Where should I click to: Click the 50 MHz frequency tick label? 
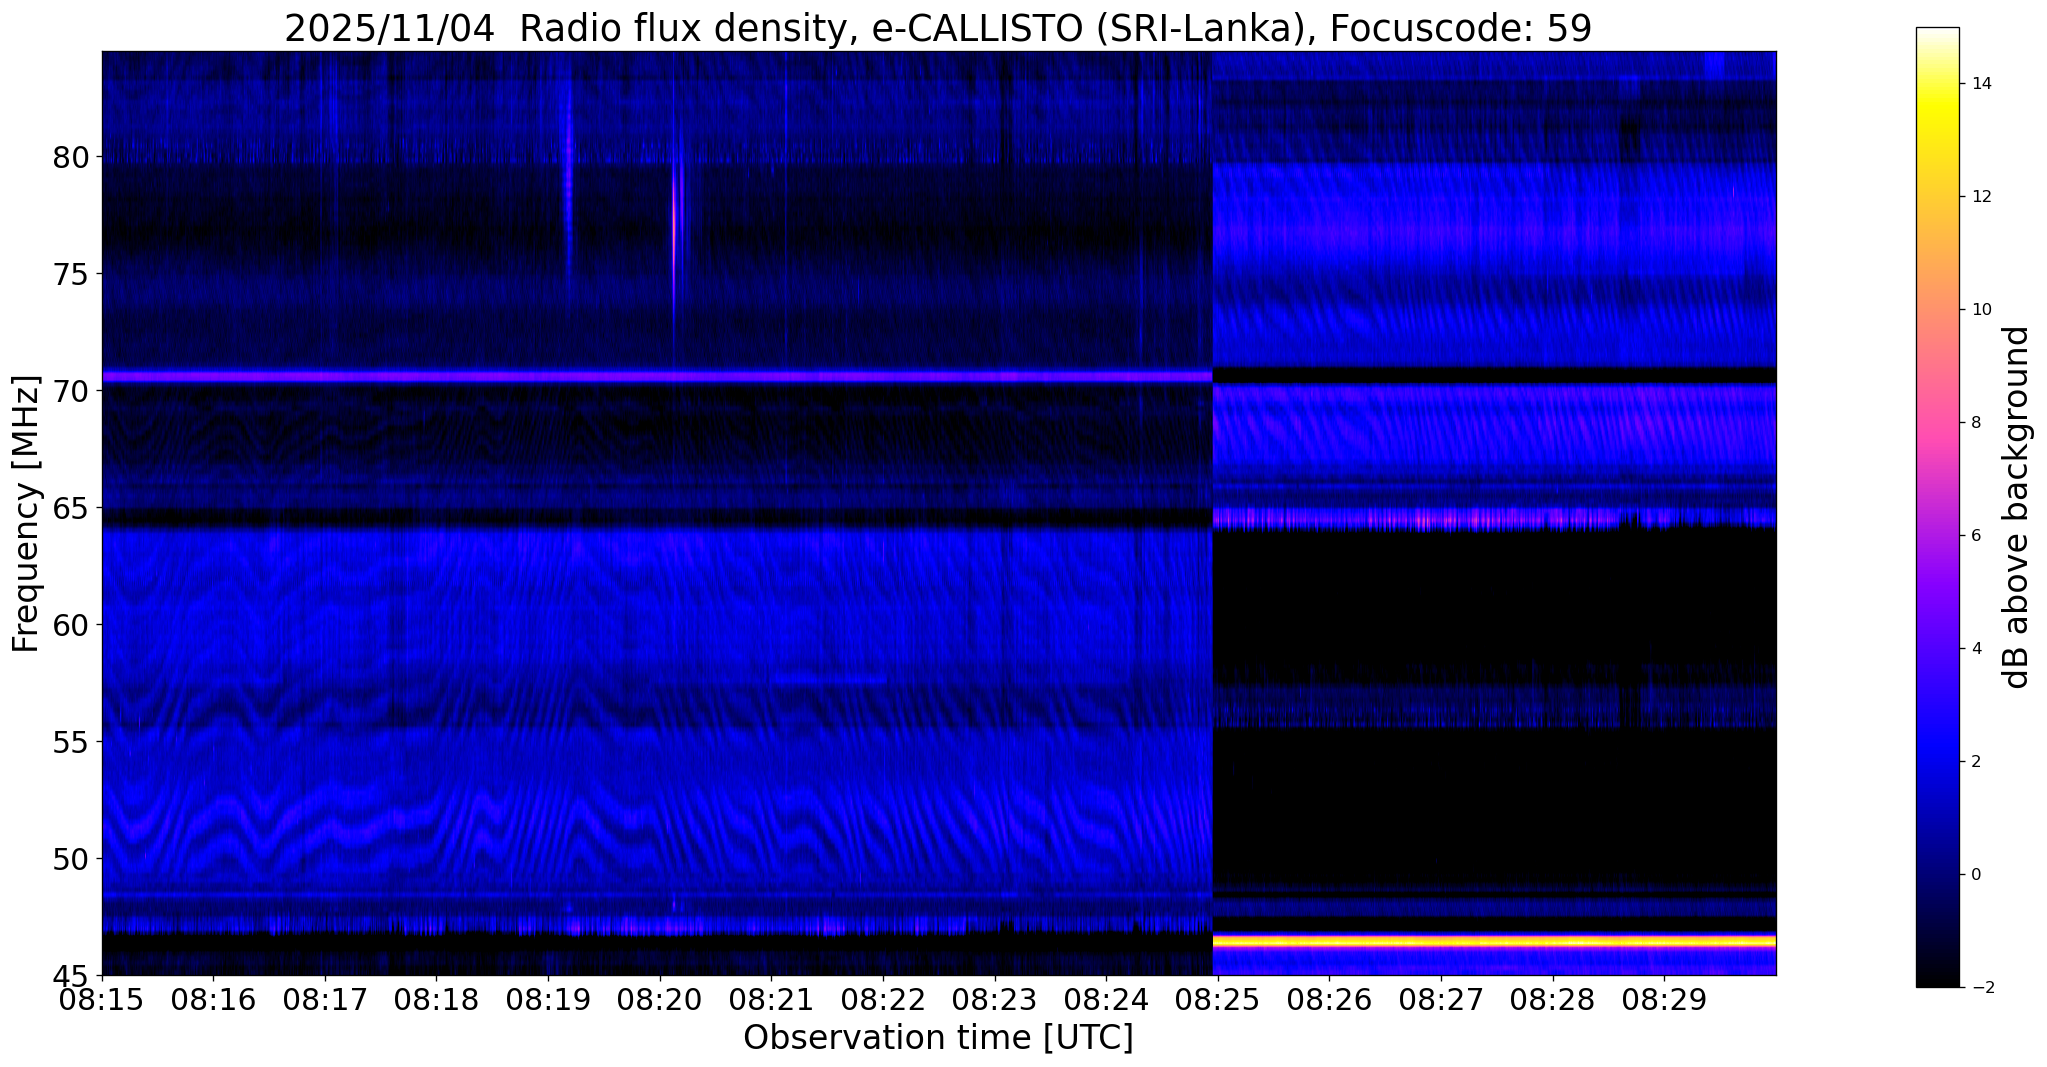tap(70, 859)
